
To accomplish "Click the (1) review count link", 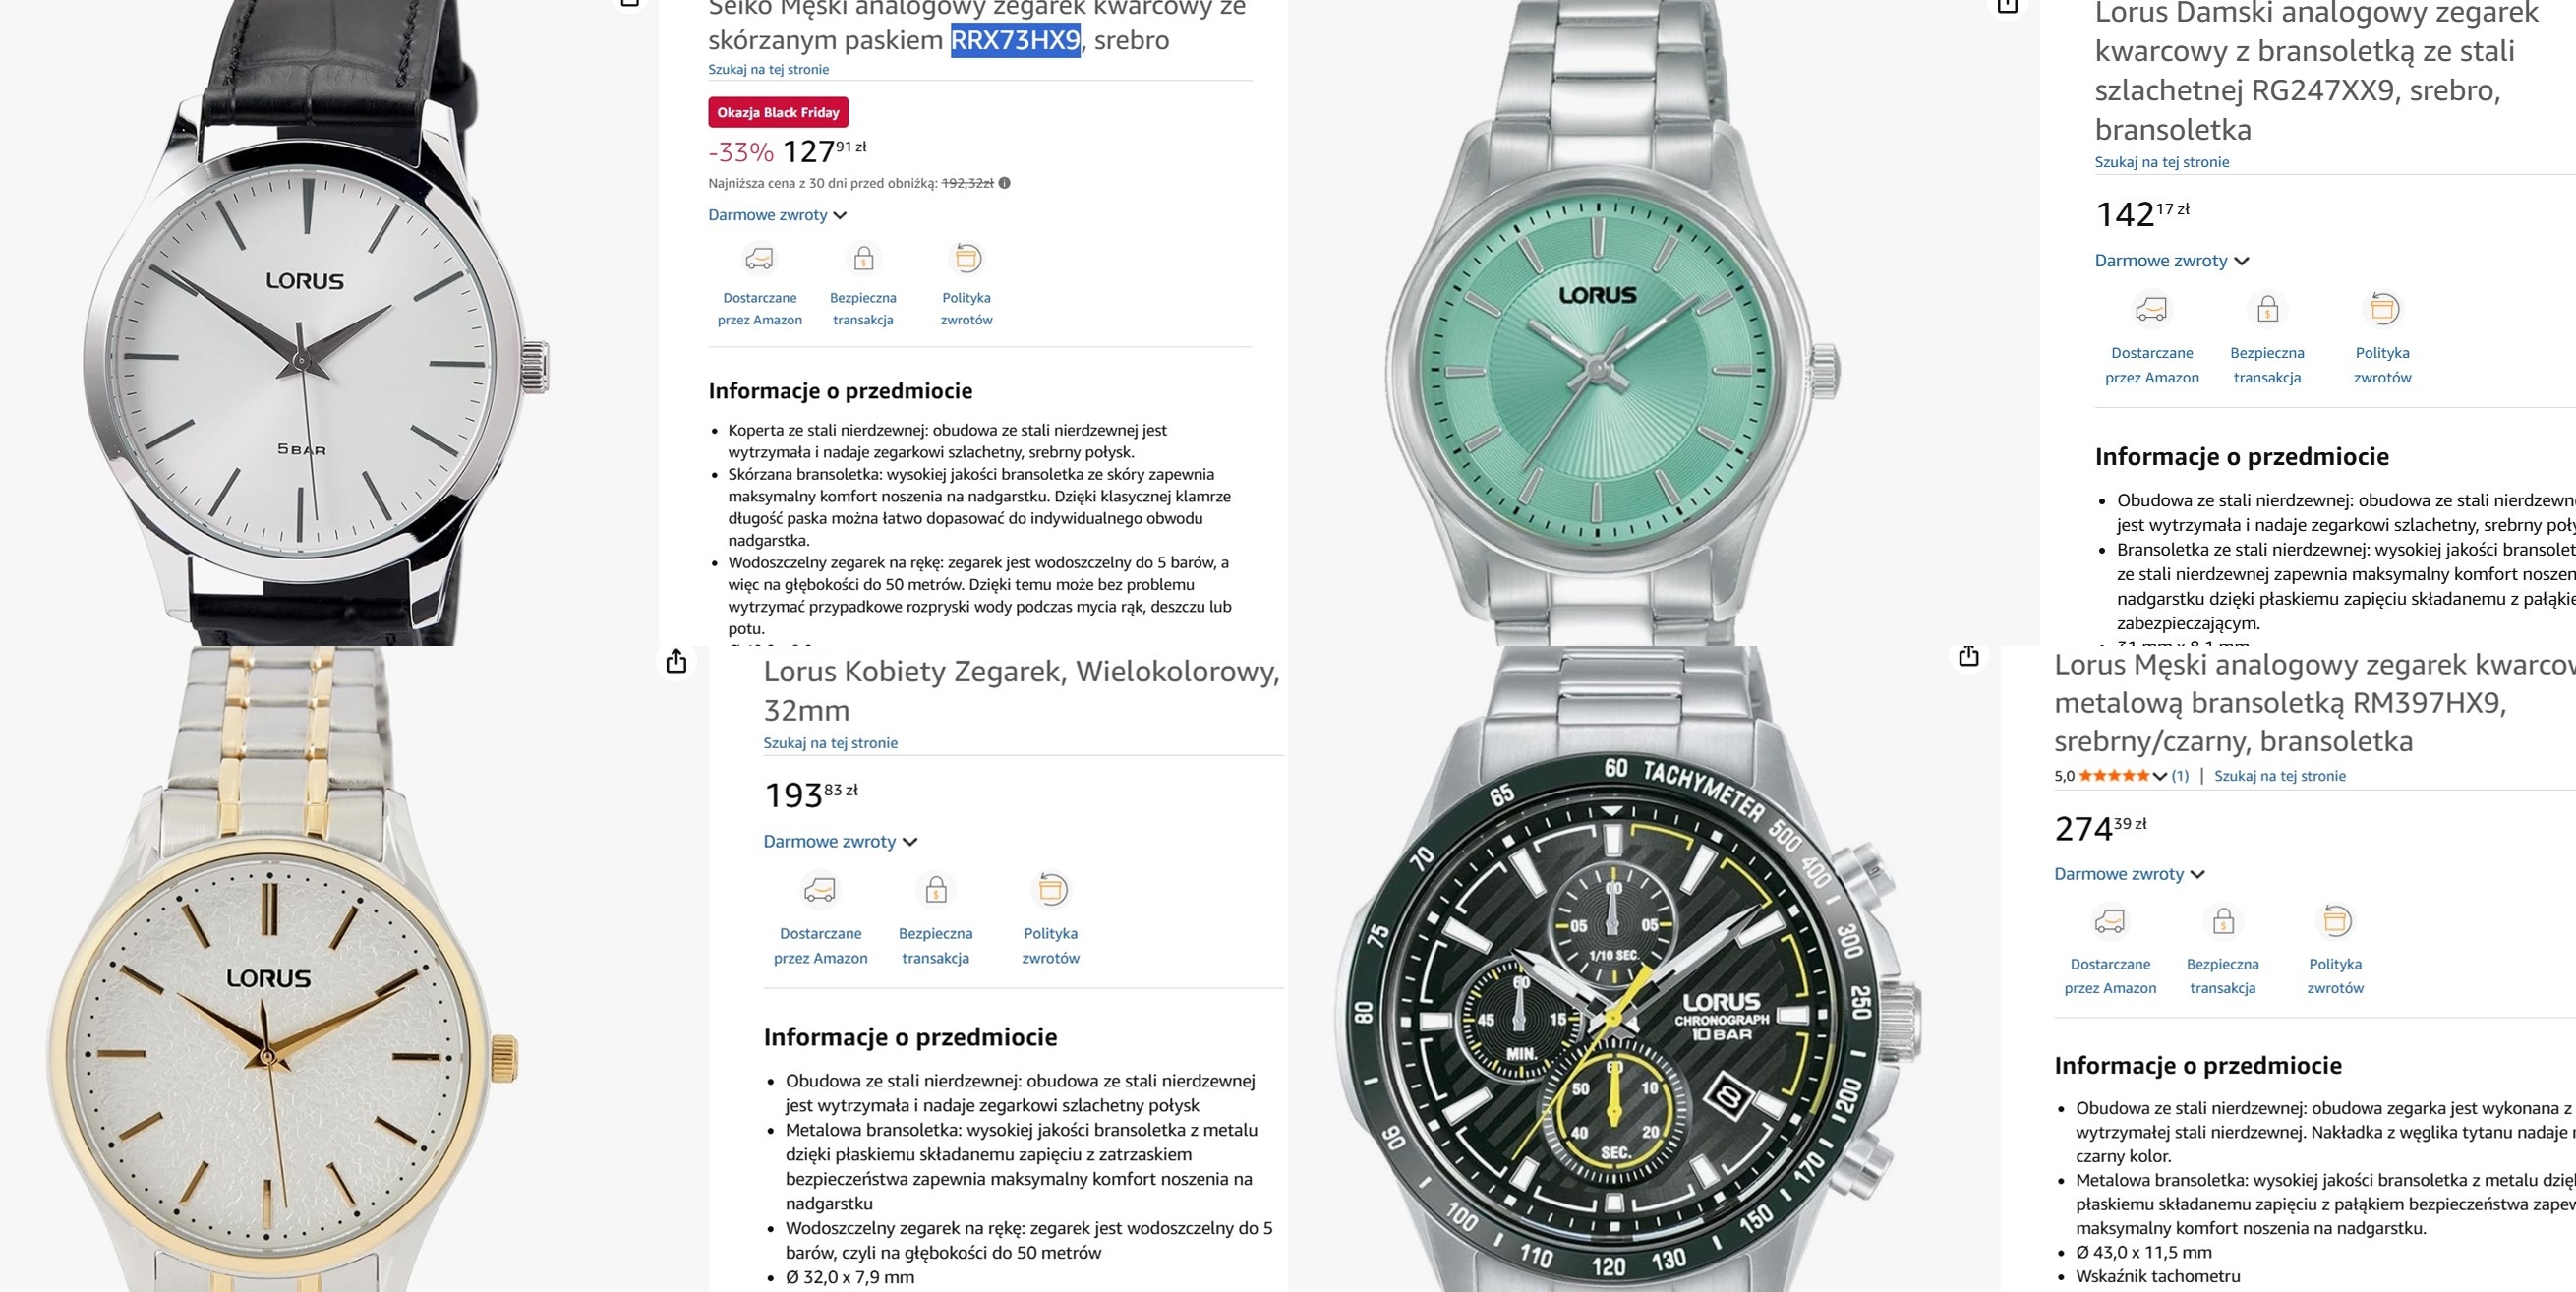I will coord(2180,776).
